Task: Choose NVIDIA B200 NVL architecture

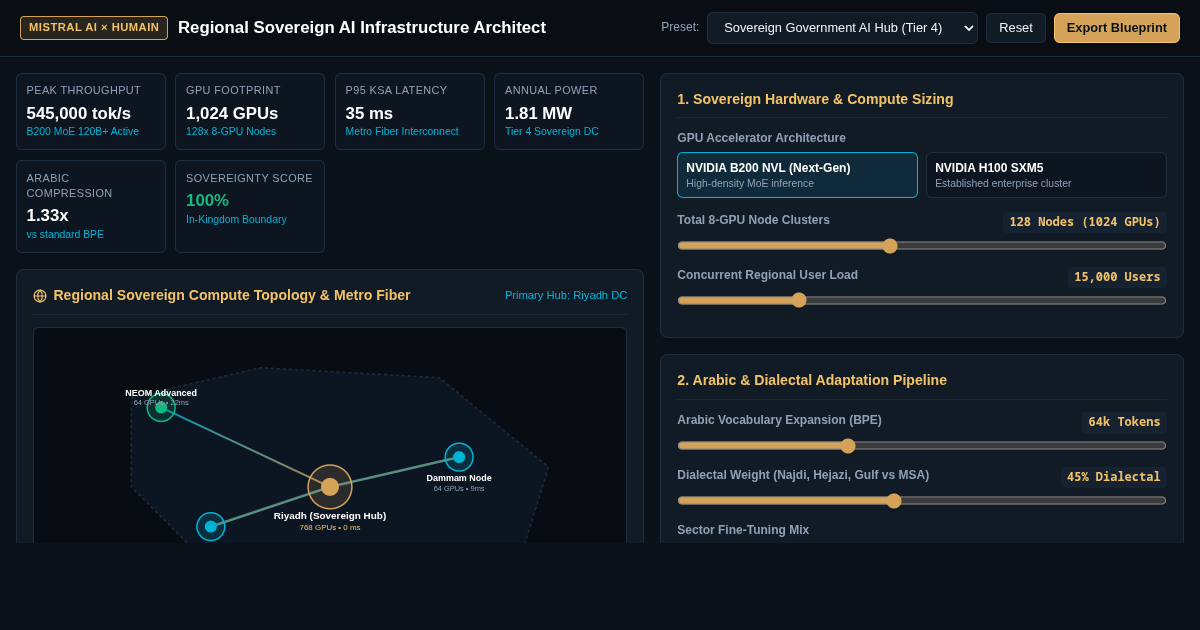Action: [x=797, y=175]
